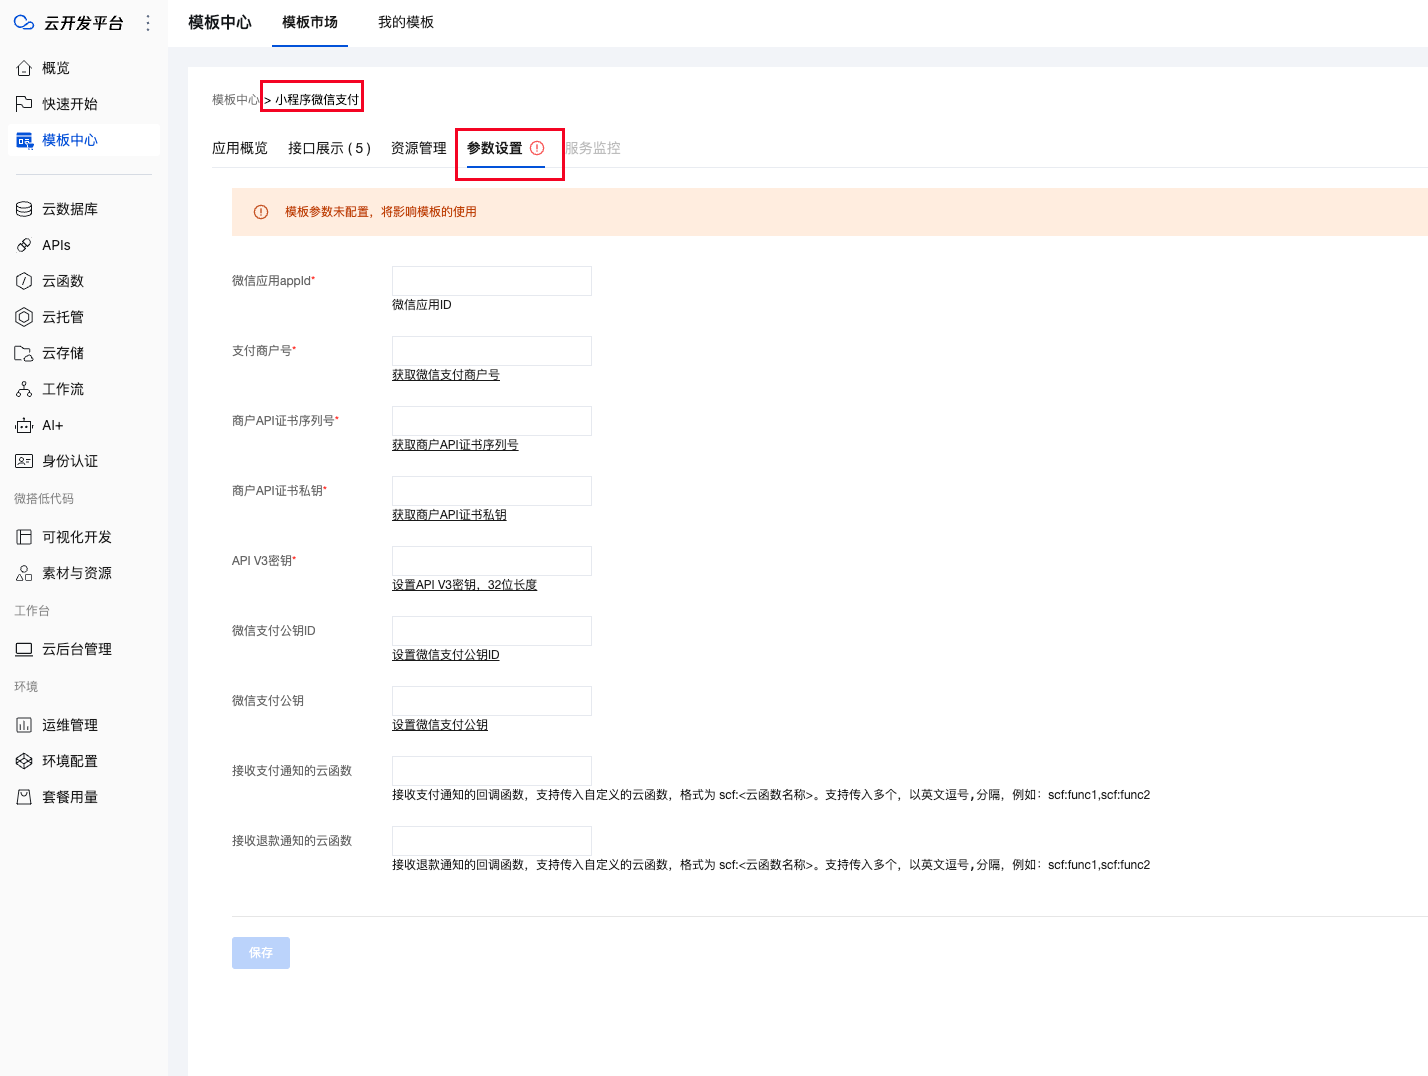Focus the 微信应用appId input field
This screenshot has width=1428, height=1076.
click(492, 281)
